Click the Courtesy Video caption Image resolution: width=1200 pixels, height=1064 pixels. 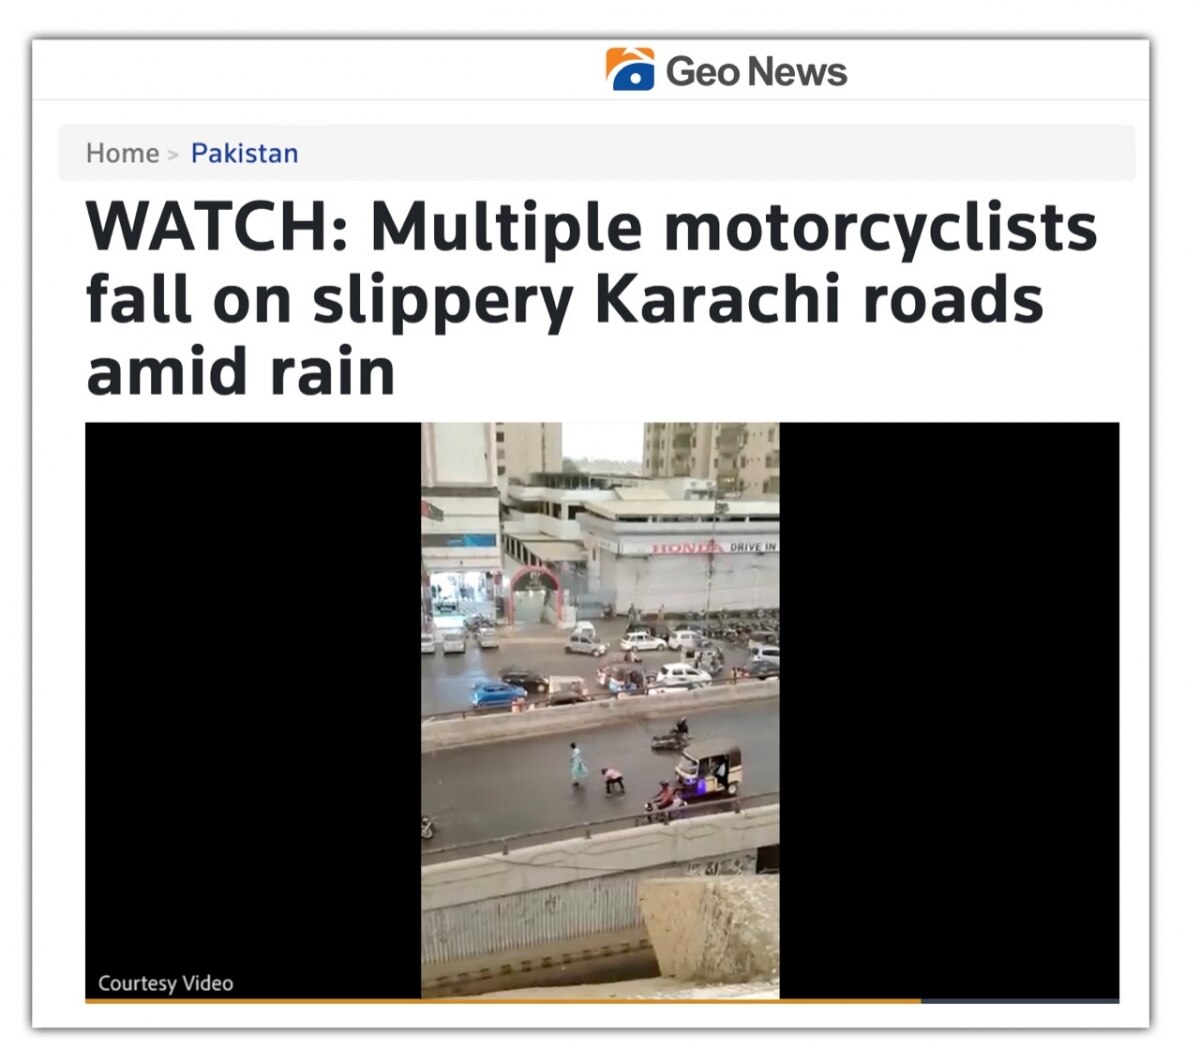165,983
